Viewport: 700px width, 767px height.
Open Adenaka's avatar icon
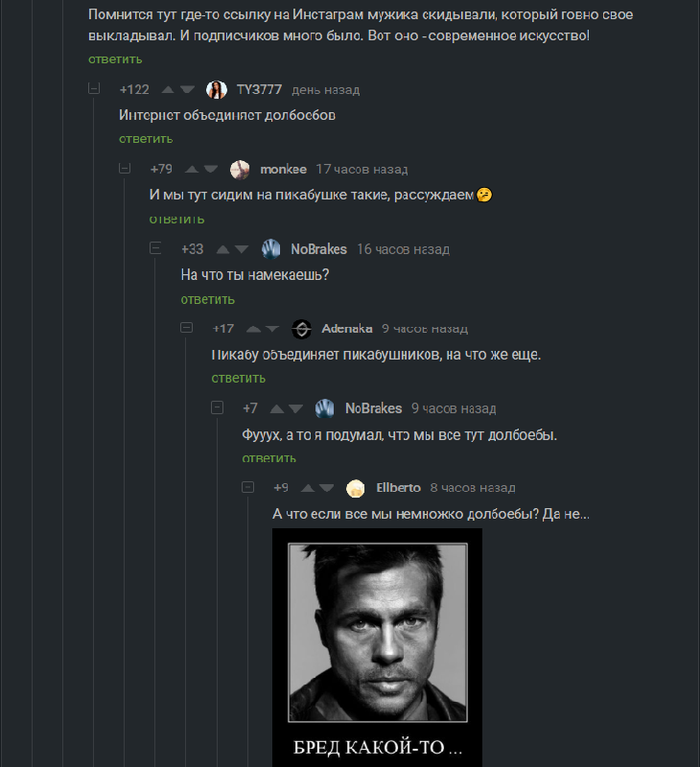click(x=301, y=328)
